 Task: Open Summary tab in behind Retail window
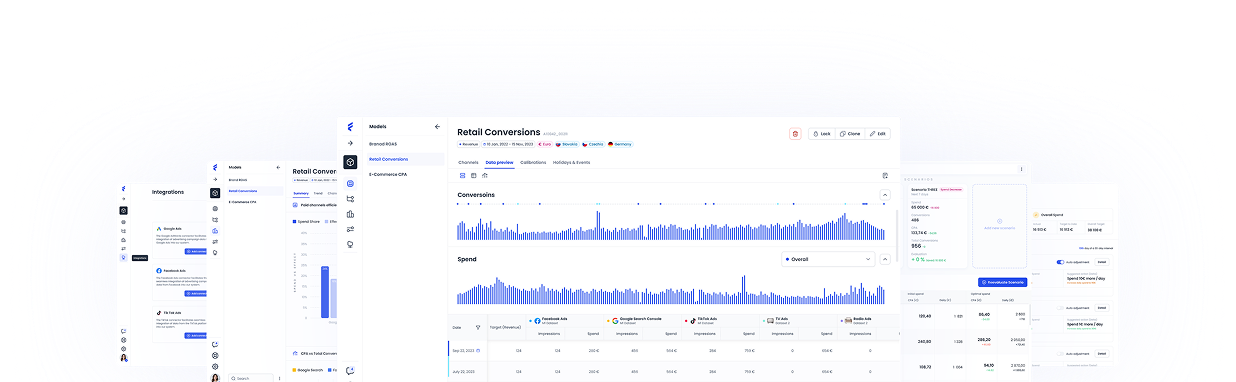click(301, 193)
